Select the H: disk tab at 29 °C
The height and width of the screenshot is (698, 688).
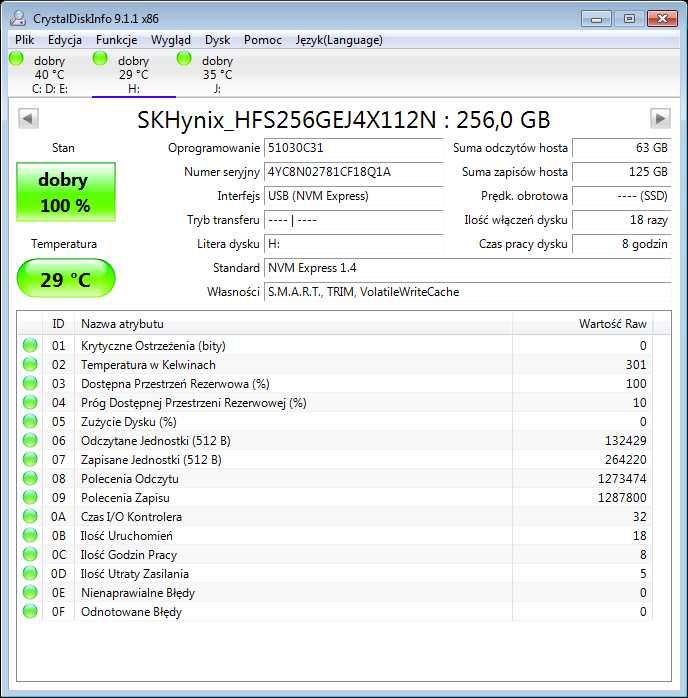pos(134,74)
